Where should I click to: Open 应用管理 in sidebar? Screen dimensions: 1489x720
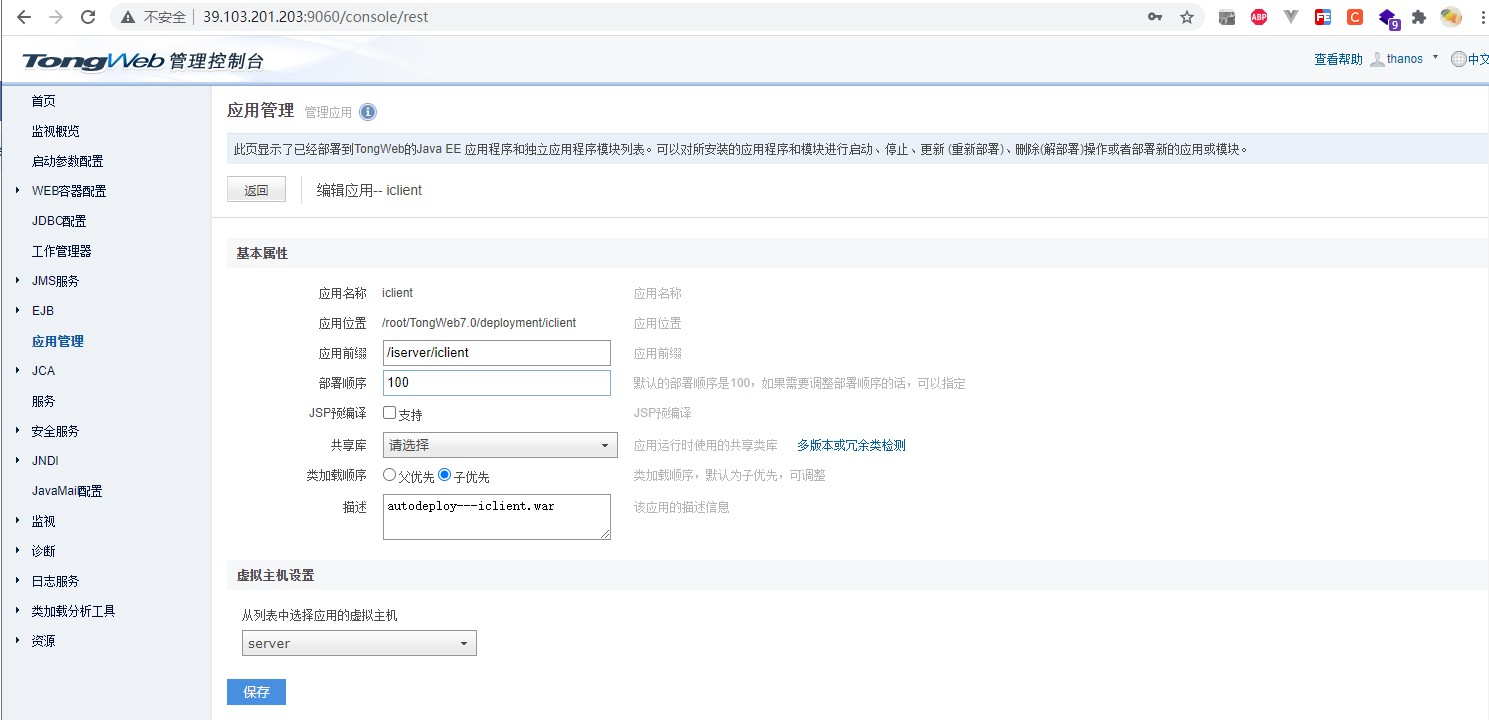58,341
